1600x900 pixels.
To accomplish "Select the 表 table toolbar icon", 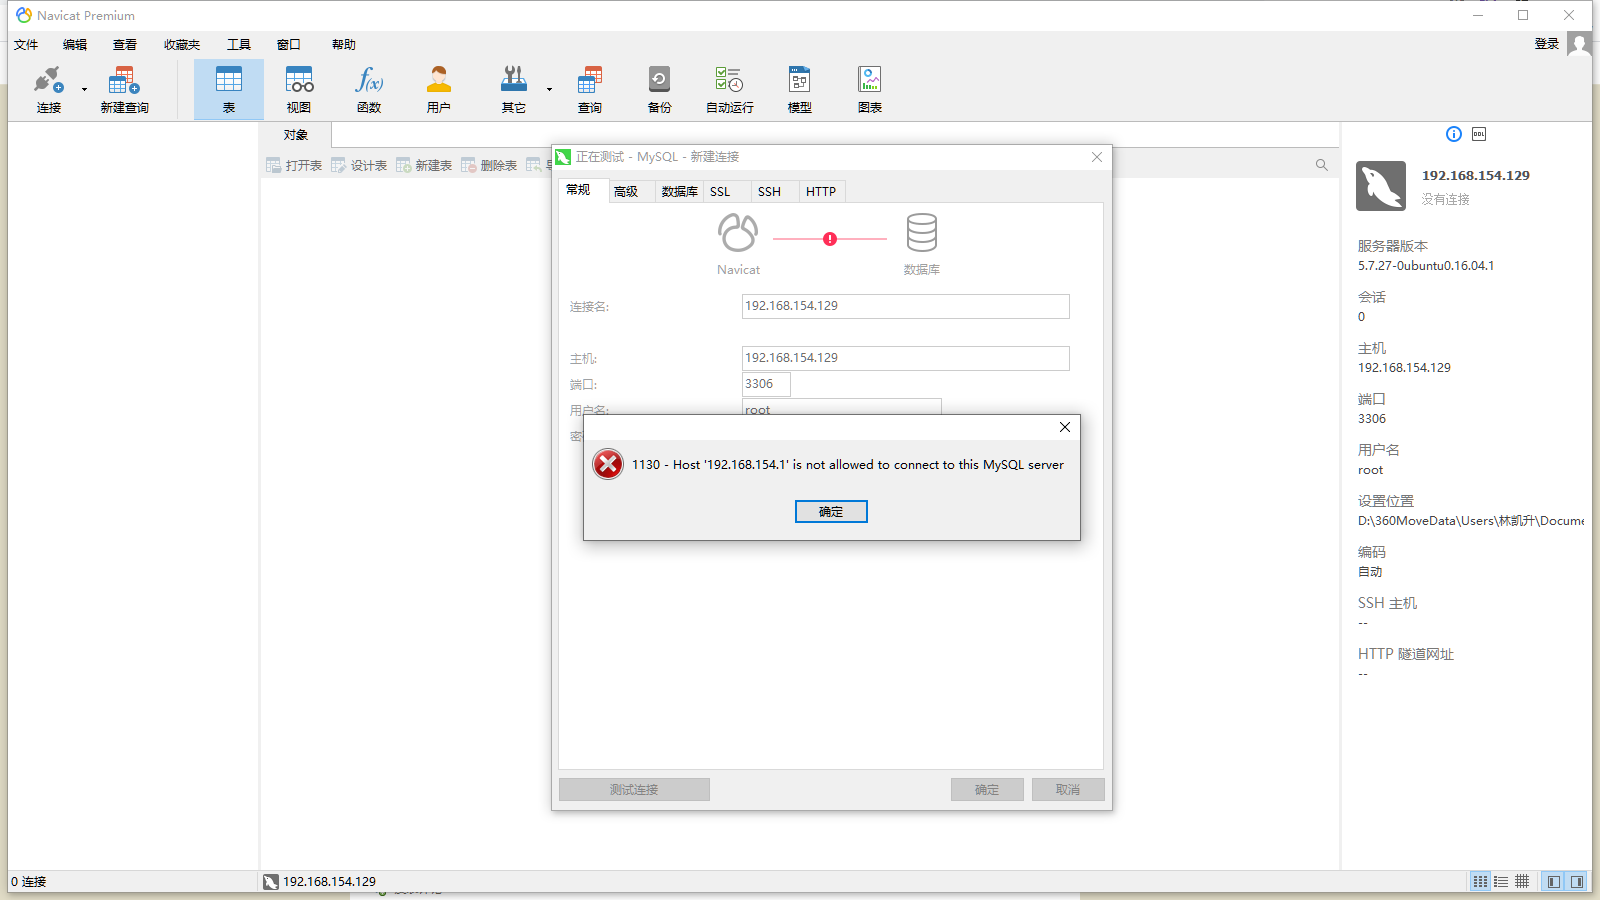I will (x=229, y=89).
